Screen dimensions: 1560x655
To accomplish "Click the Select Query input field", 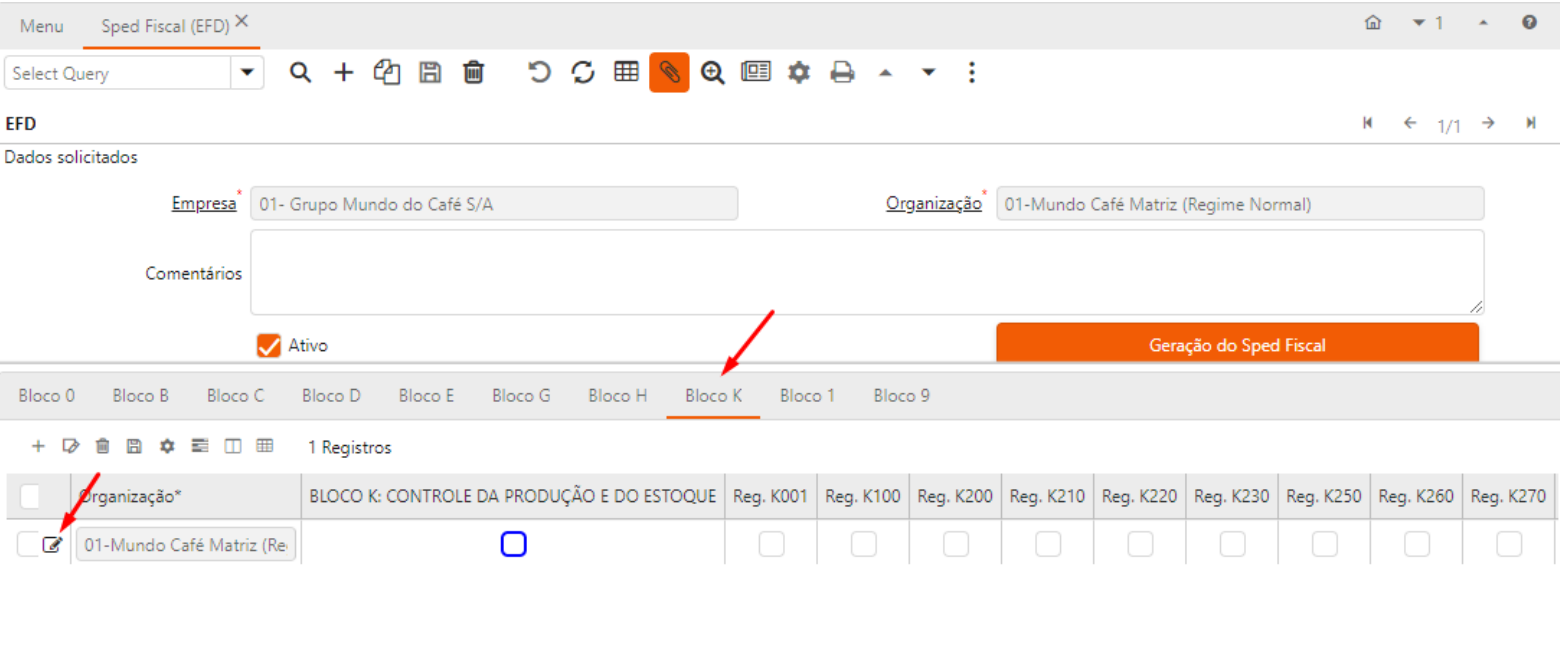I will (x=118, y=73).
